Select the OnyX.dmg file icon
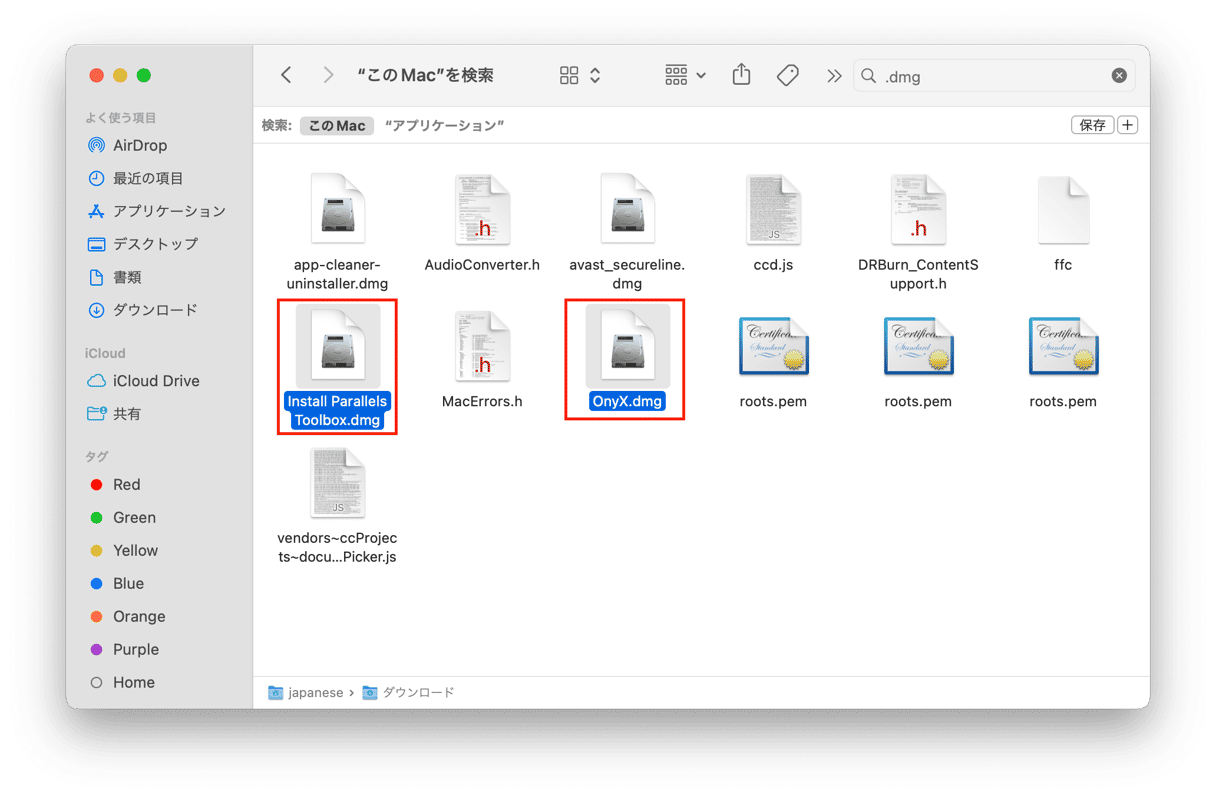Screen dimensions: 1216x796 (626, 345)
